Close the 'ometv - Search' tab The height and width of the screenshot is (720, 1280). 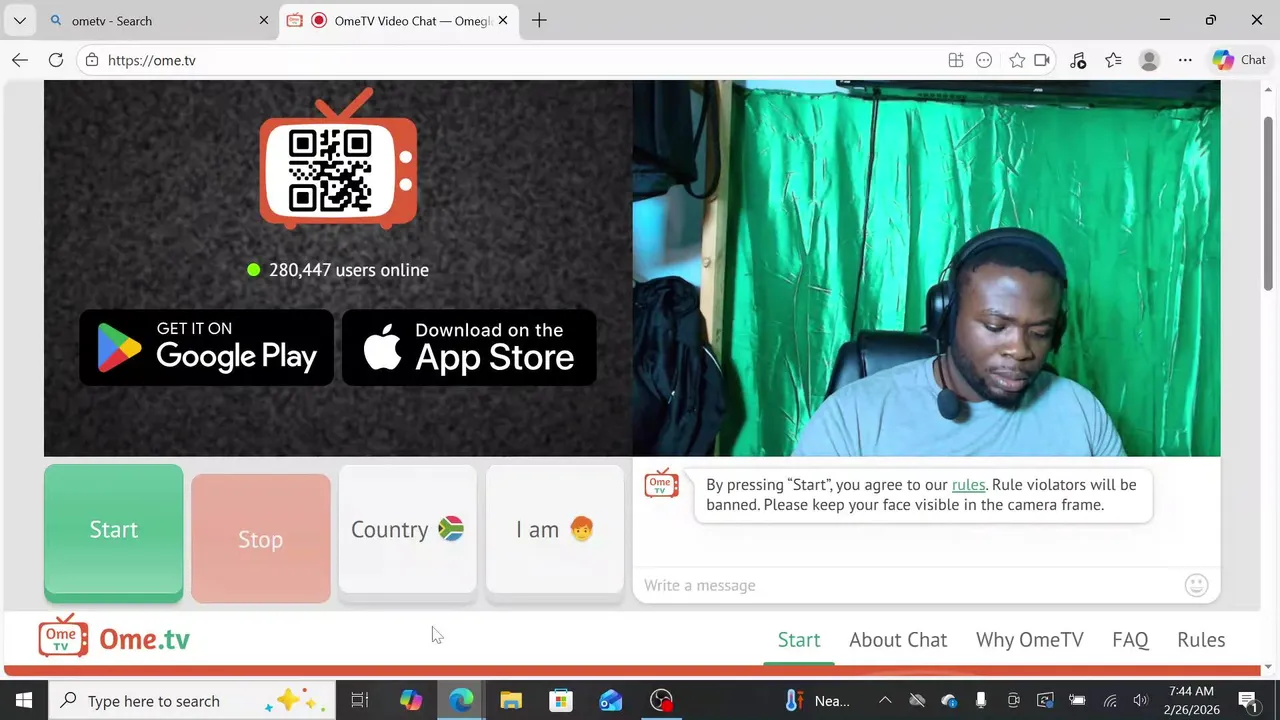(x=264, y=20)
